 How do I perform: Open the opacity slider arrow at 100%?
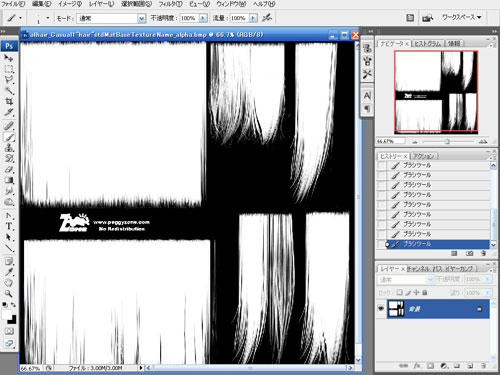(x=203, y=18)
